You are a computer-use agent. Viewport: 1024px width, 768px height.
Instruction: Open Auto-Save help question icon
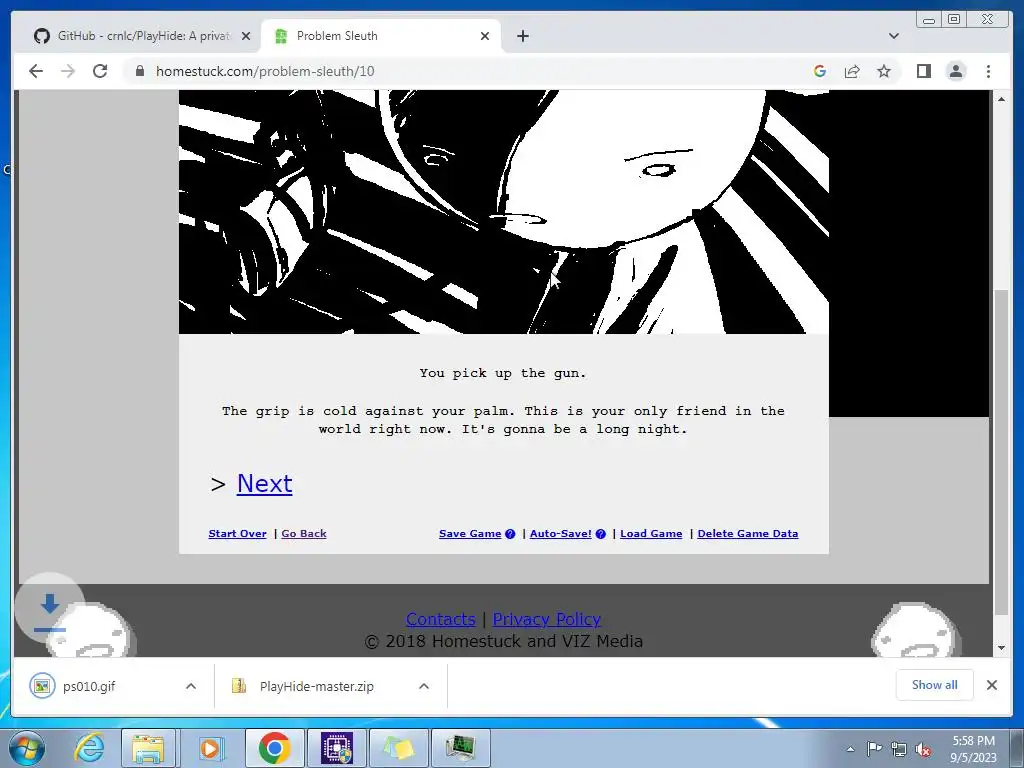pyautogui.click(x=601, y=534)
